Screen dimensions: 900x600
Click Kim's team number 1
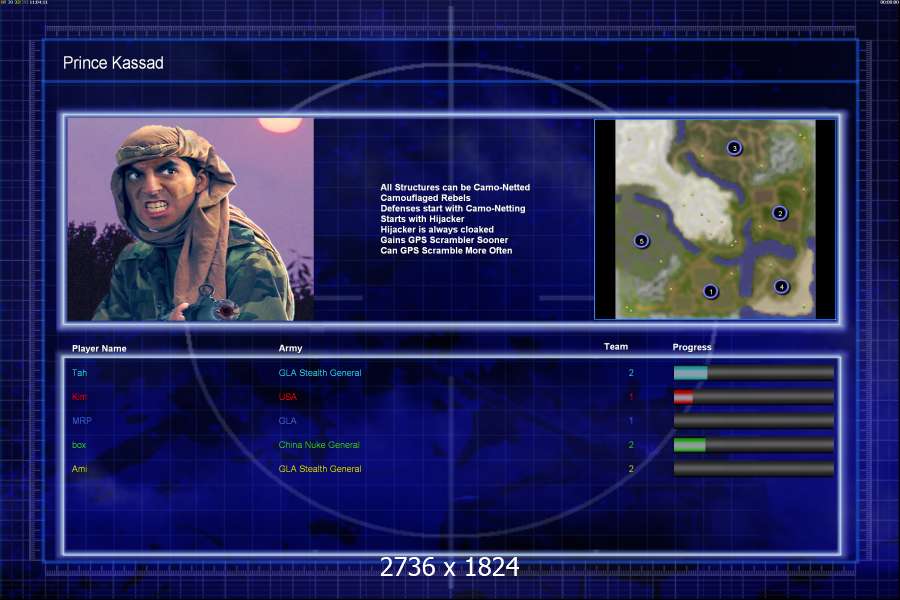point(631,397)
